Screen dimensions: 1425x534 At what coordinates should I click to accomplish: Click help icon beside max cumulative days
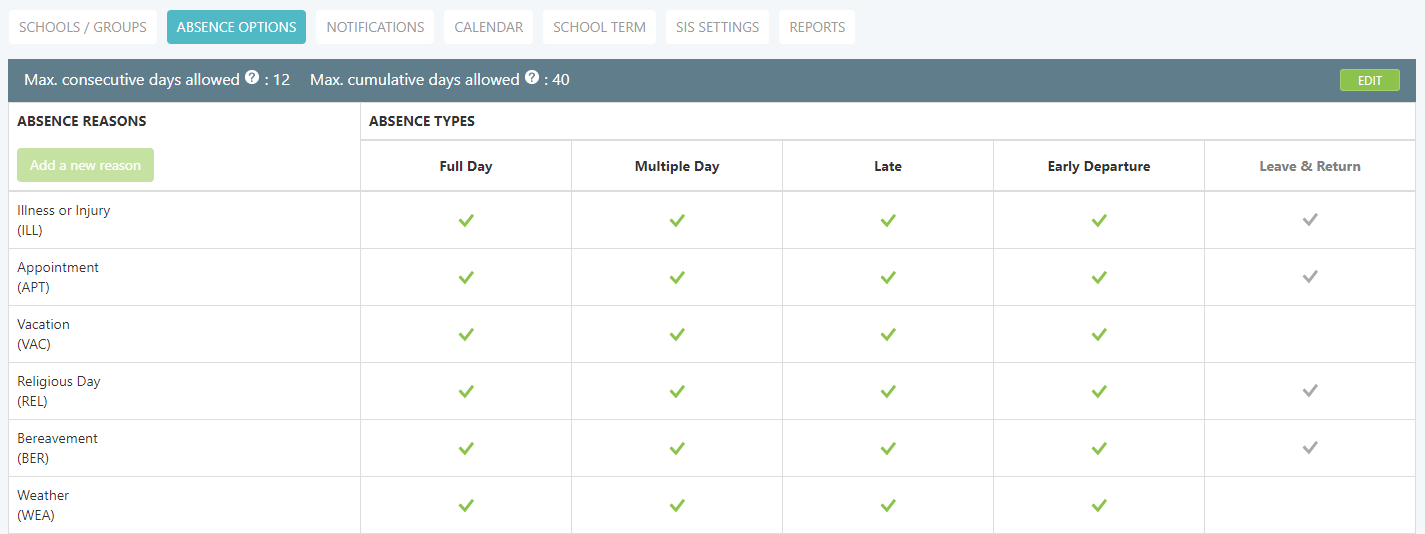coord(532,78)
